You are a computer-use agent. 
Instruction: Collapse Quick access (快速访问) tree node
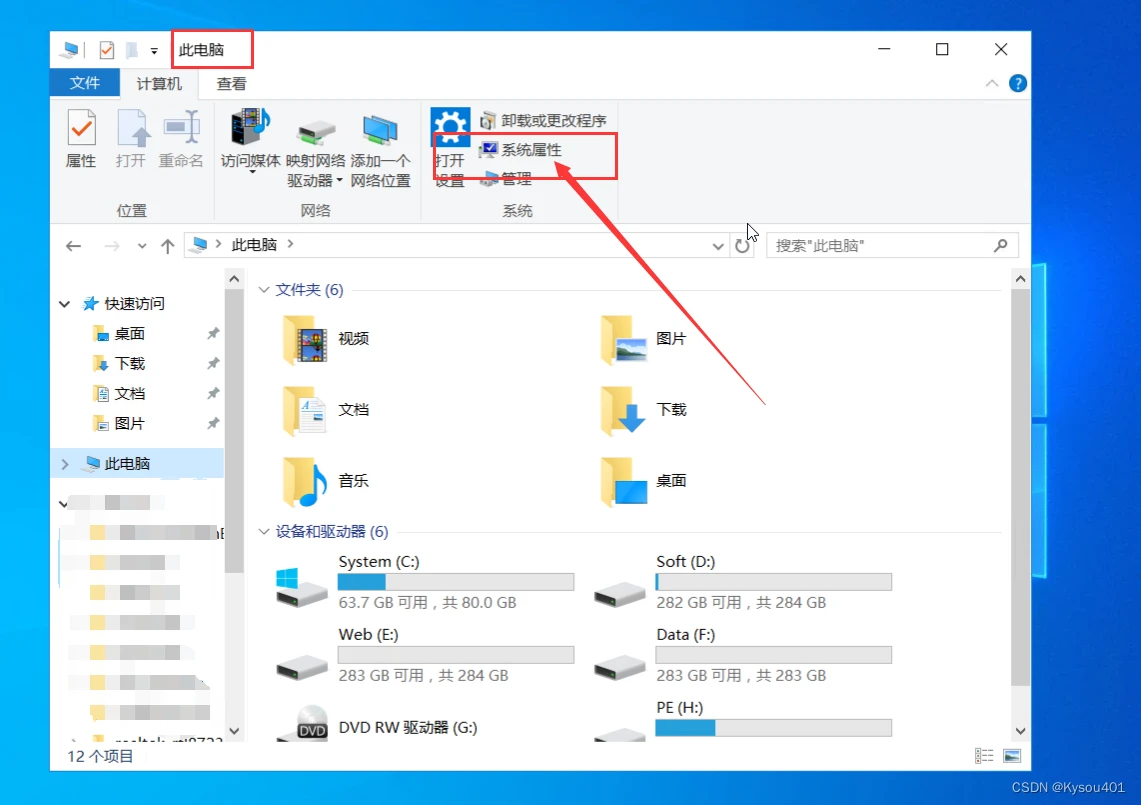point(64,304)
